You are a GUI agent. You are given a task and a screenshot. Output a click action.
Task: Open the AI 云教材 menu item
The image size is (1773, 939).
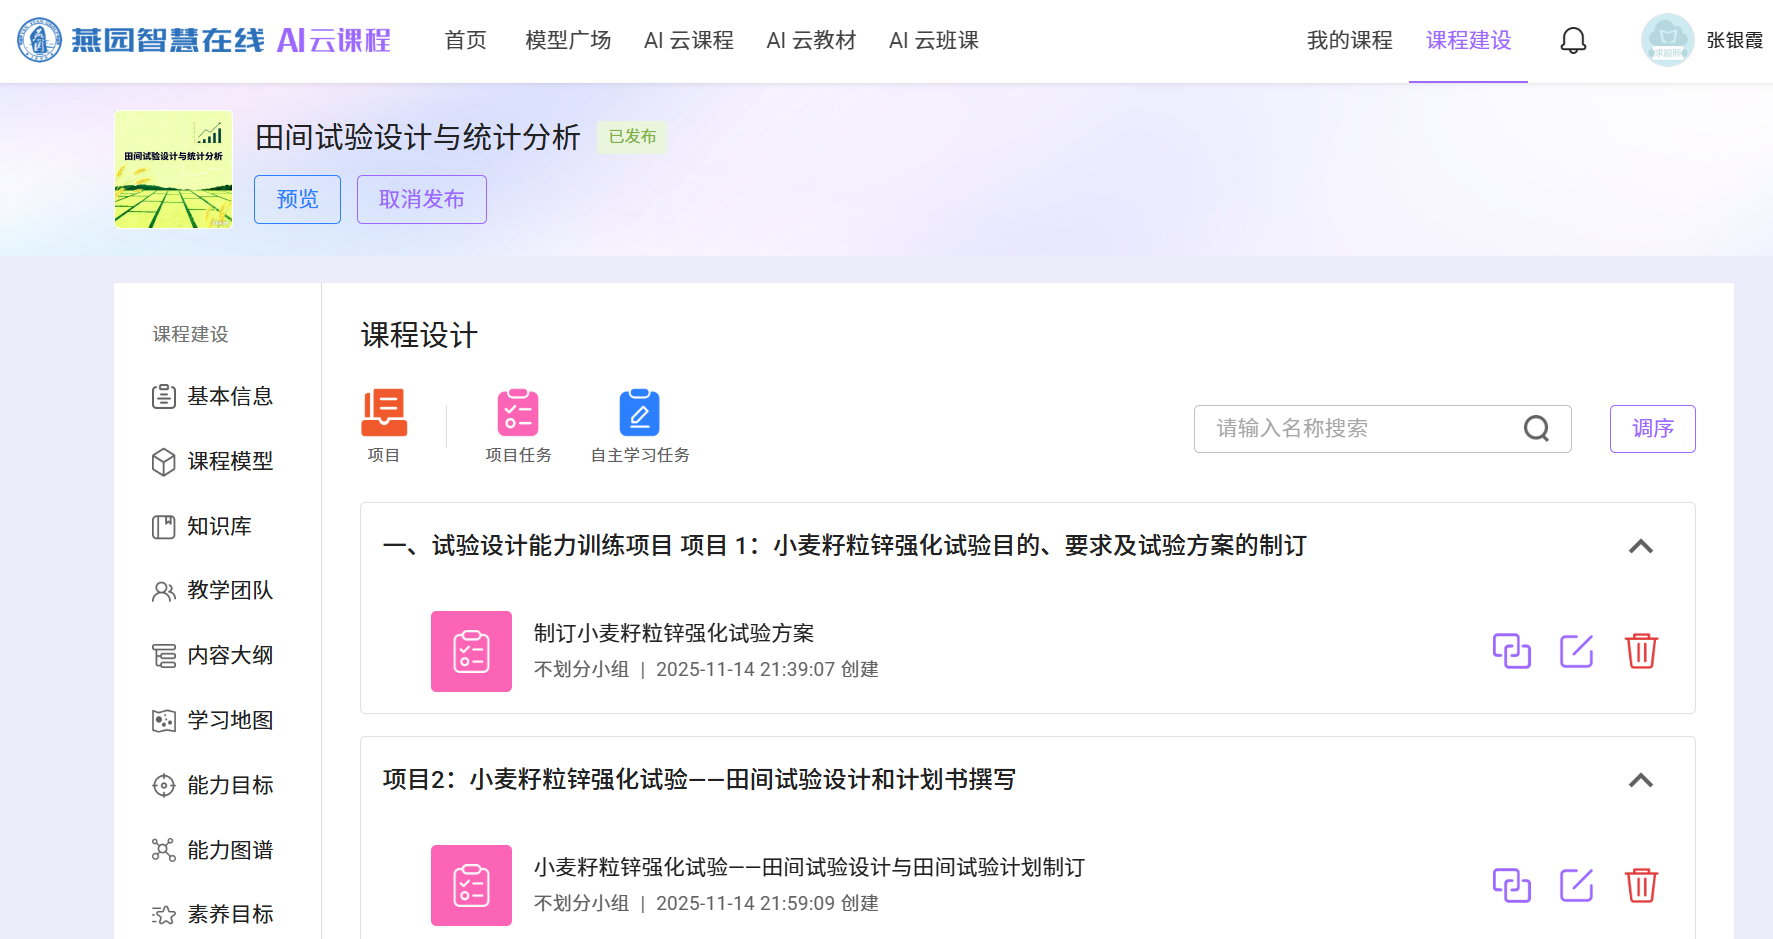coord(811,41)
